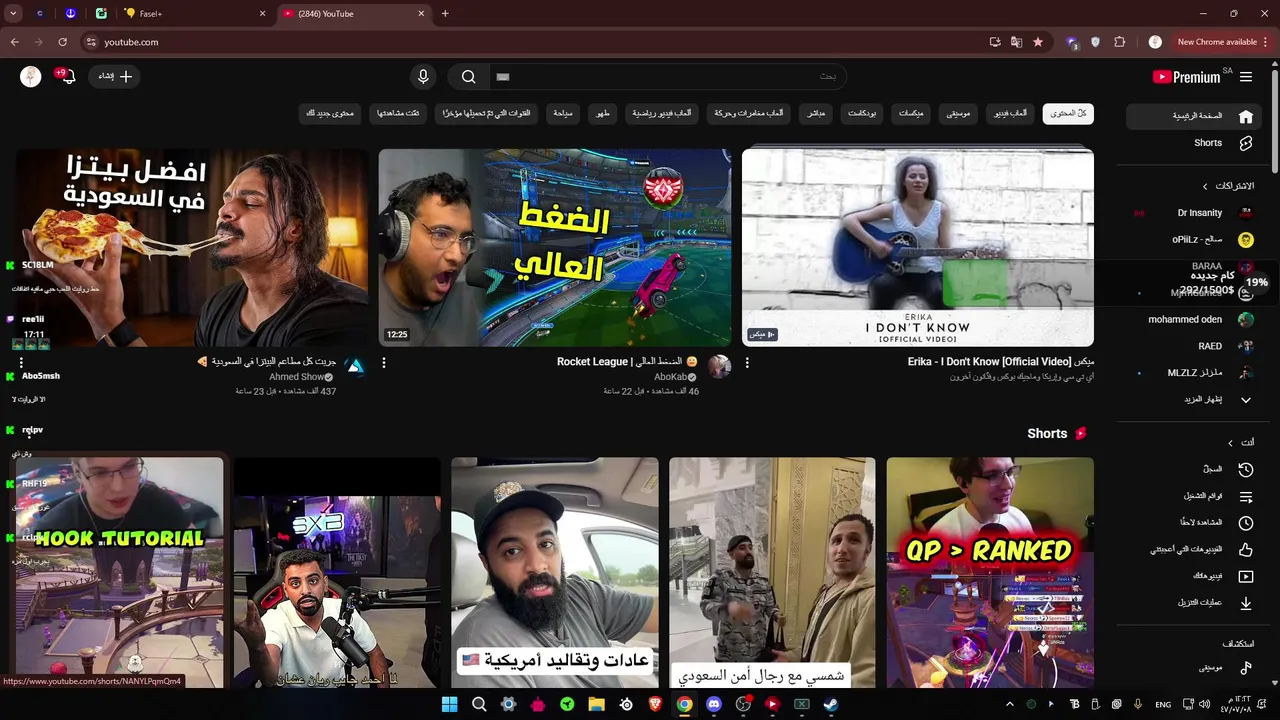
Task: Open the downloads arrow entry
Action: 1246,603
